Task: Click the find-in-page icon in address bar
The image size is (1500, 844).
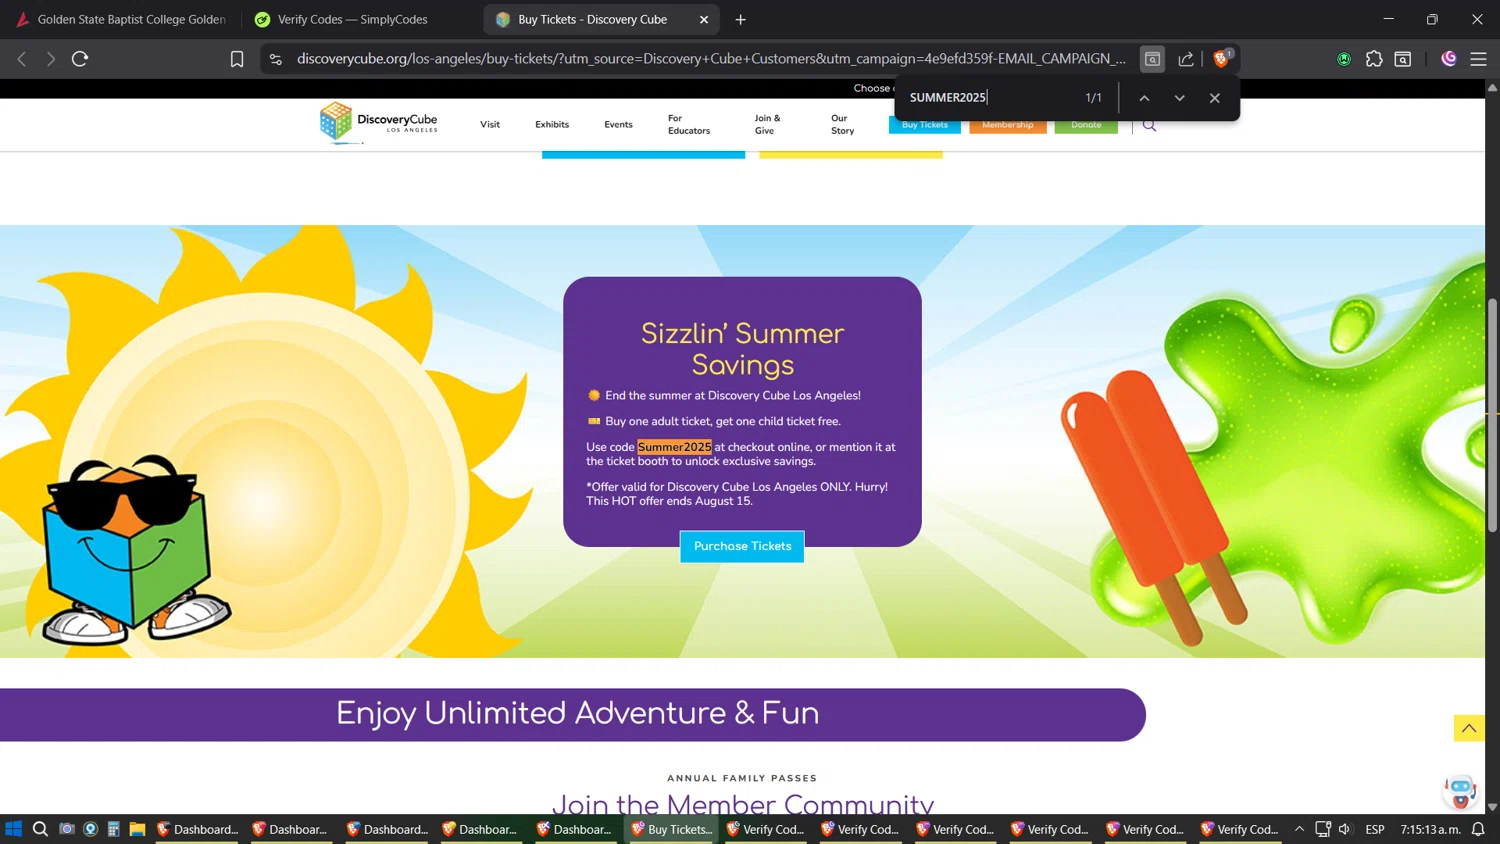Action: click(1152, 59)
